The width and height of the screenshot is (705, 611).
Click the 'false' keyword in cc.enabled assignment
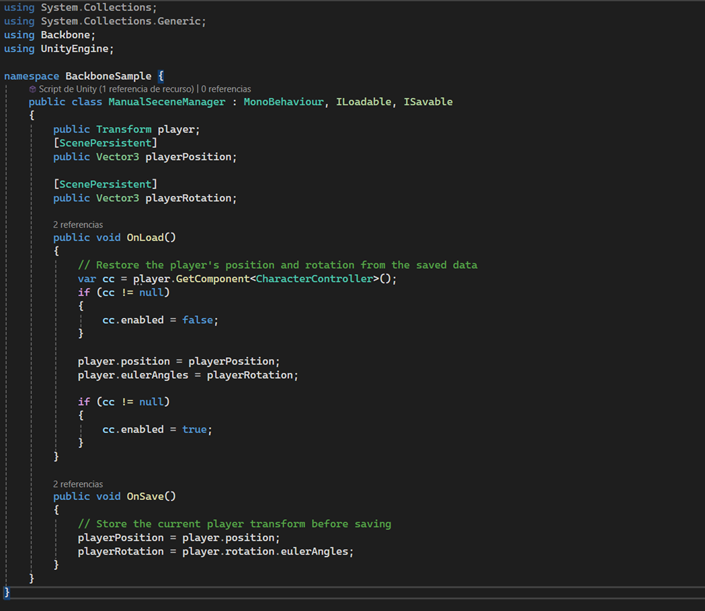pos(197,320)
